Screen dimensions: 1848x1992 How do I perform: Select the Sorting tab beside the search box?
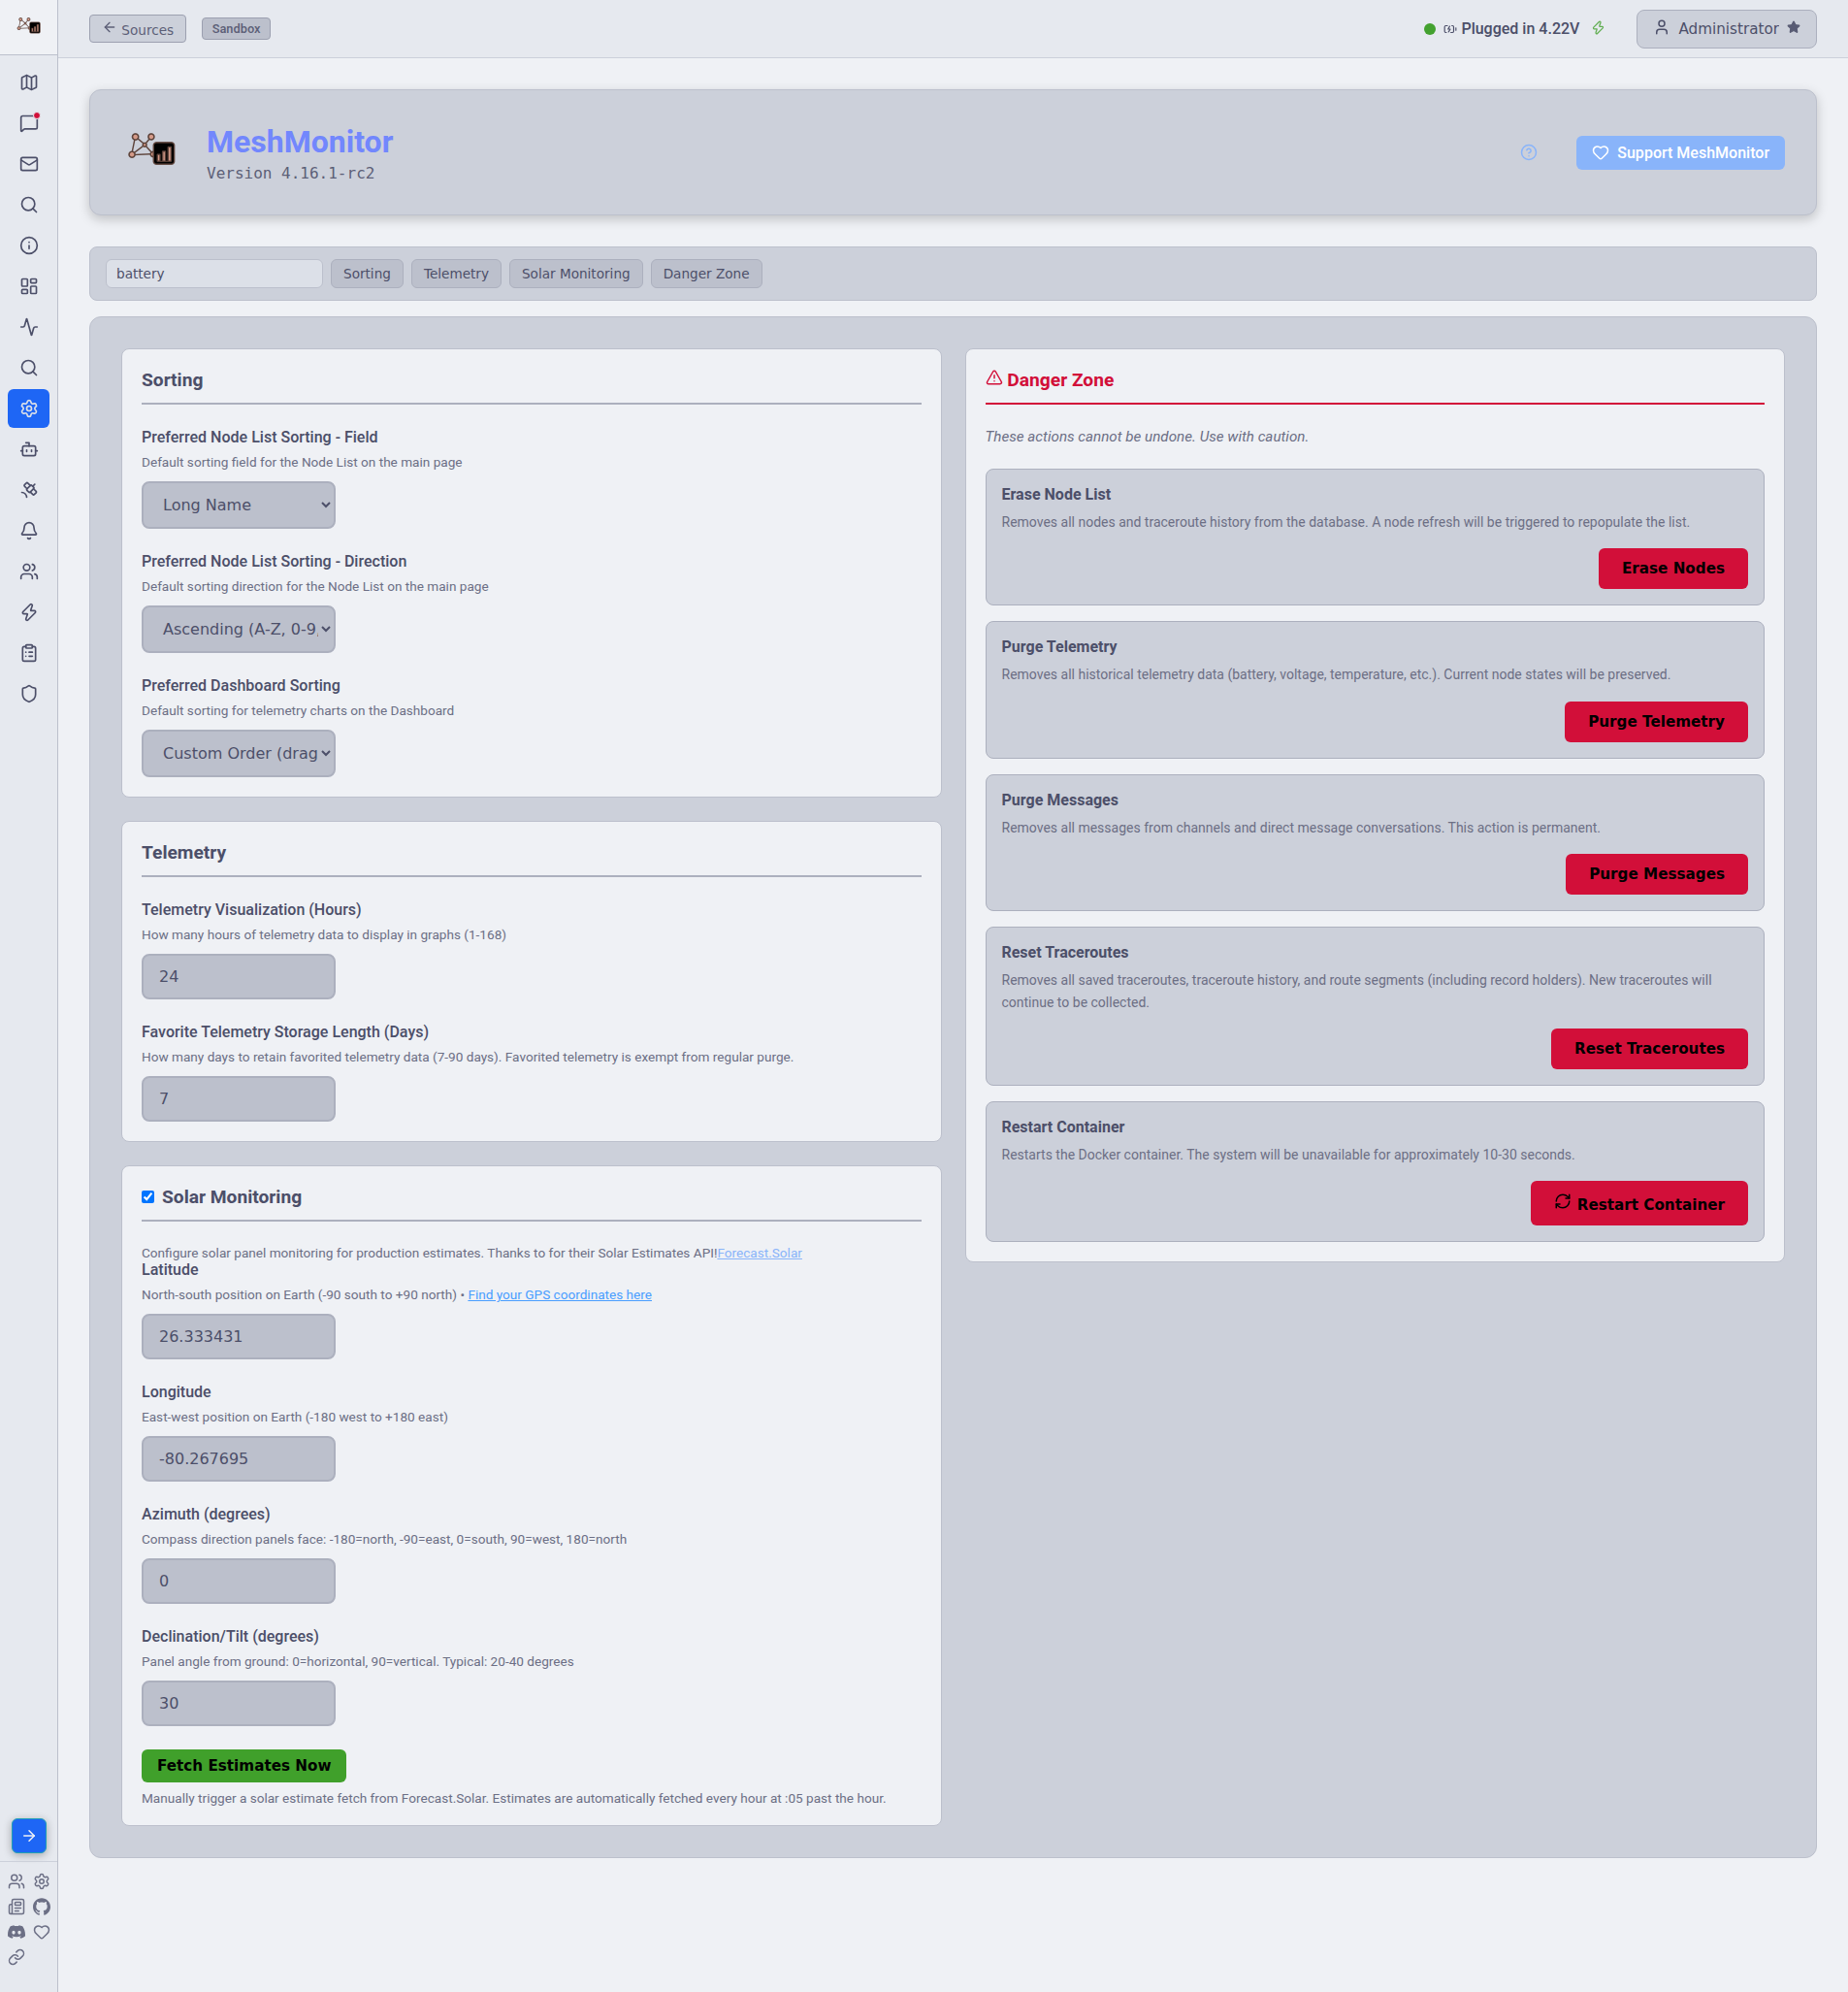tap(367, 274)
